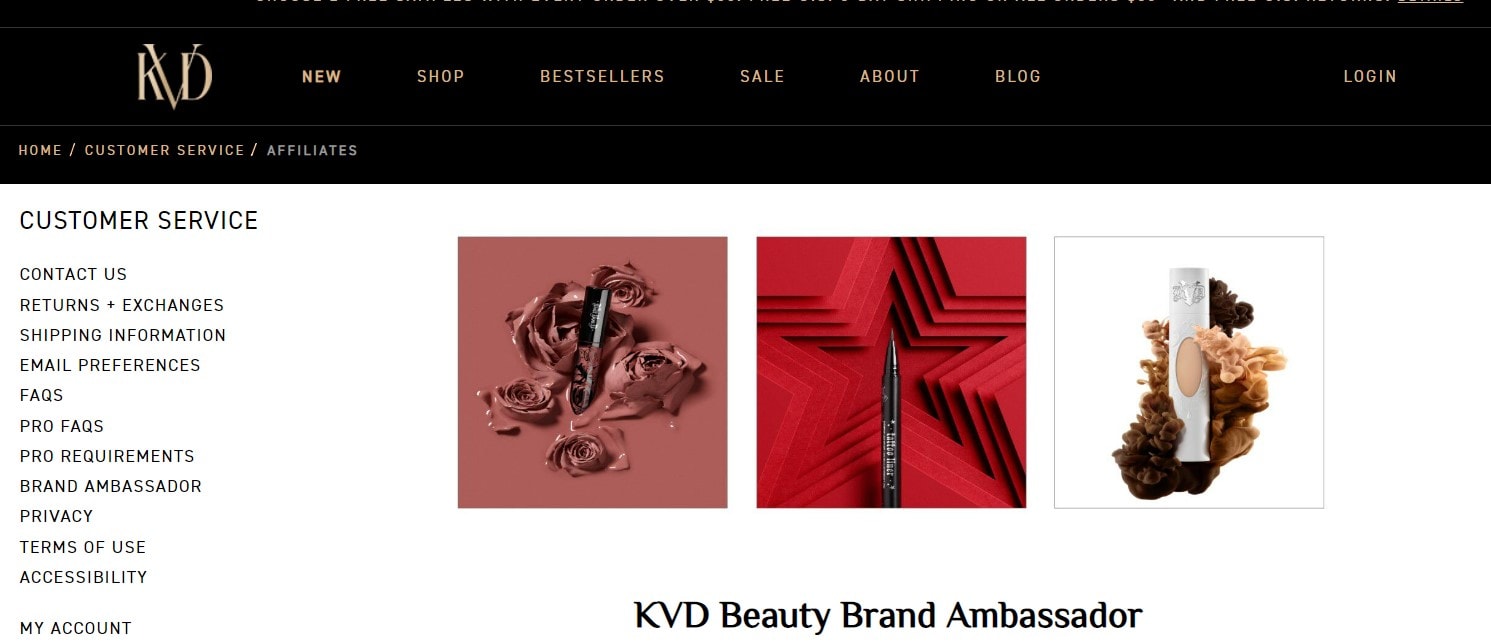Open the SALE section
Image resolution: width=1491 pixels, height=643 pixels.
[762, 76]
